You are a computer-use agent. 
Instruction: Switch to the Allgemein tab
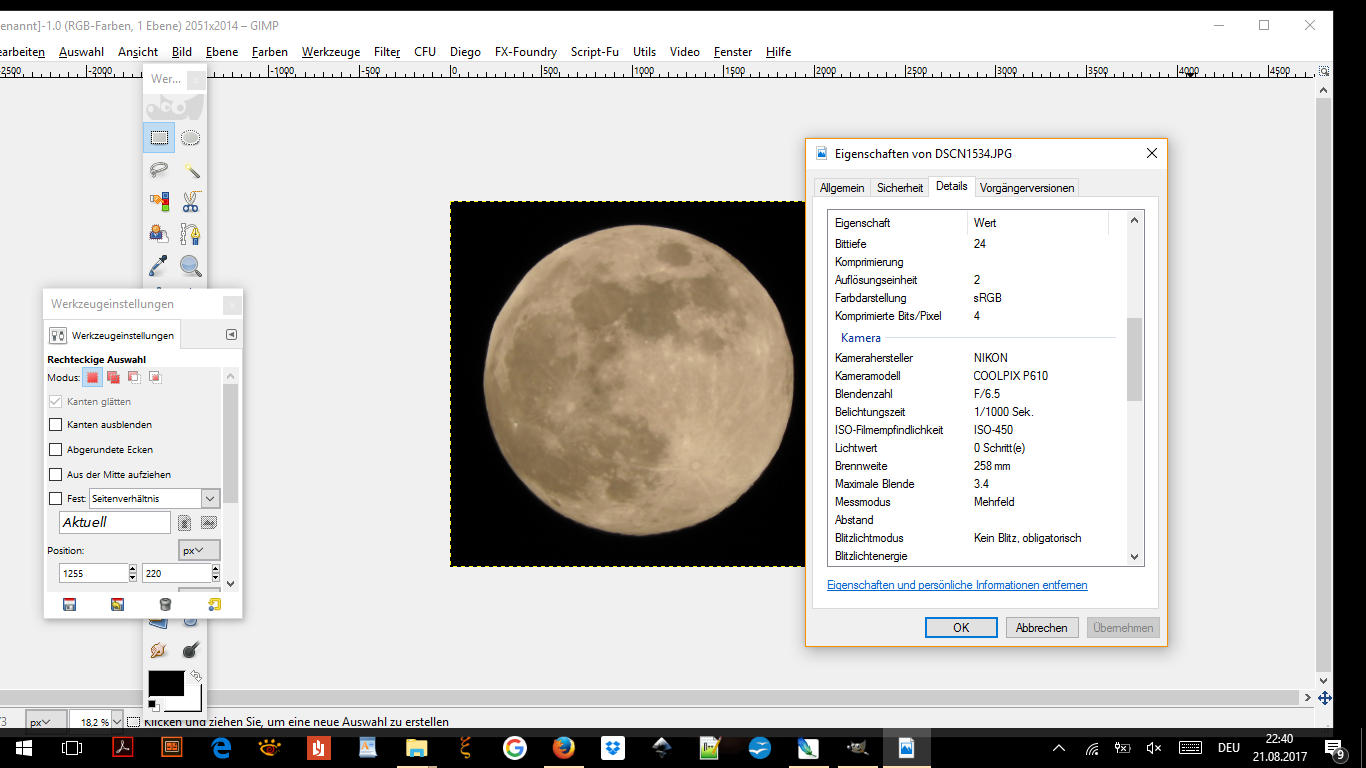point(841,188)
